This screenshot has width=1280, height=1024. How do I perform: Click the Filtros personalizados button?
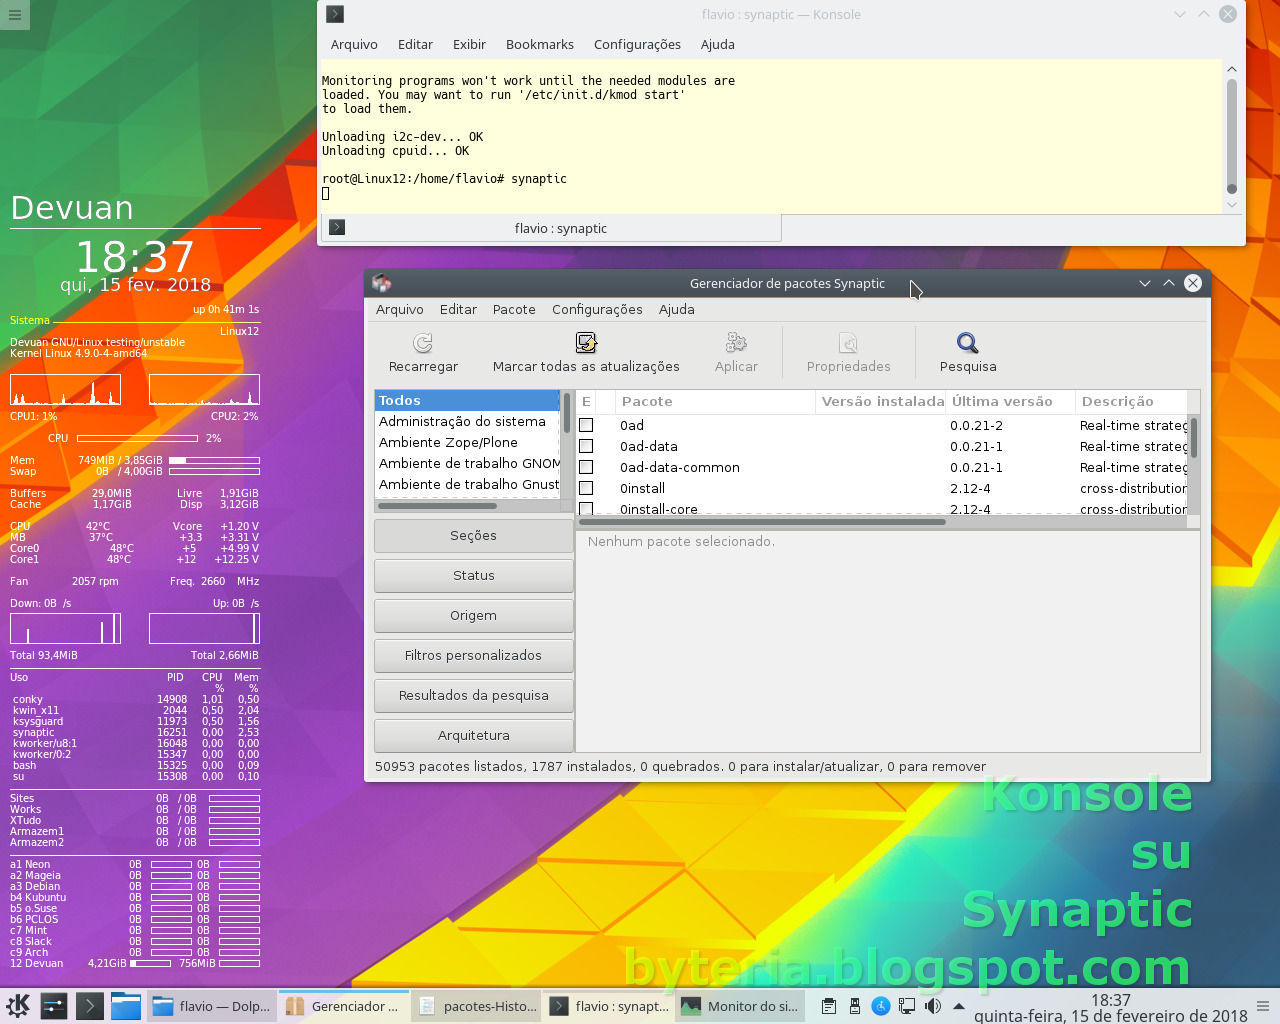point(473,655)
